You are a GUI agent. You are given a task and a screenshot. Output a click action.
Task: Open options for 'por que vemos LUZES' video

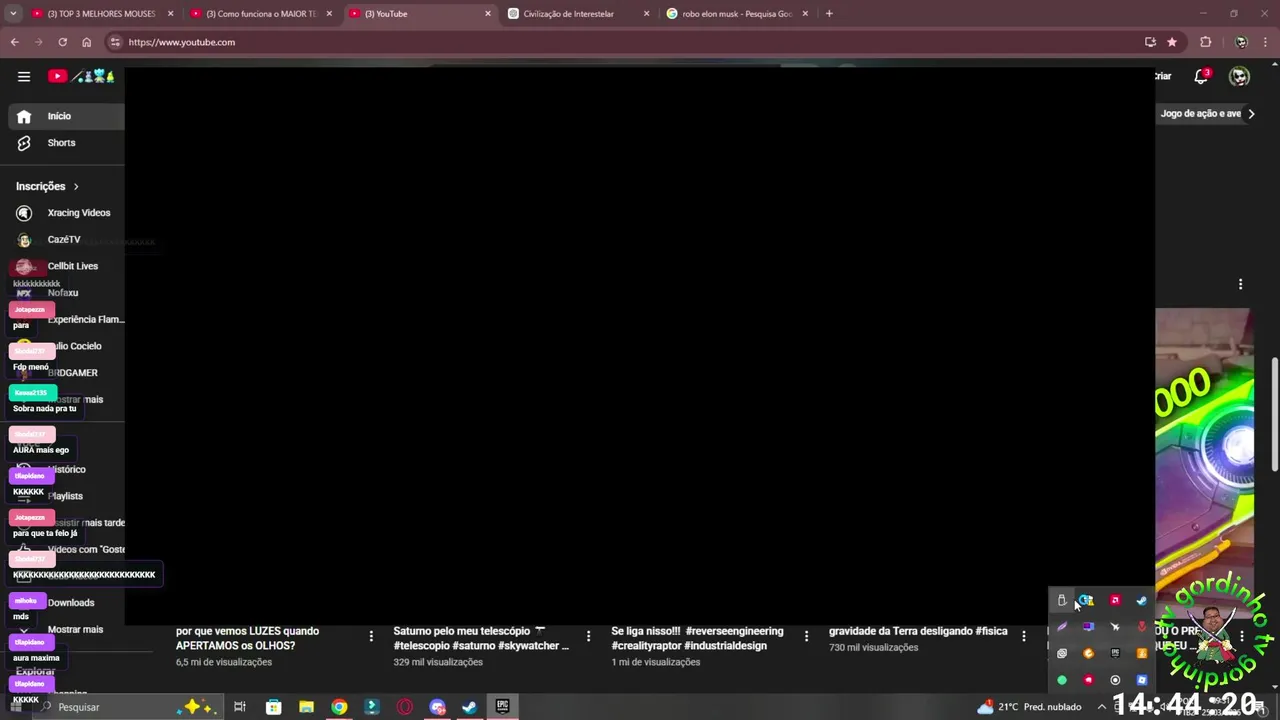371,636
